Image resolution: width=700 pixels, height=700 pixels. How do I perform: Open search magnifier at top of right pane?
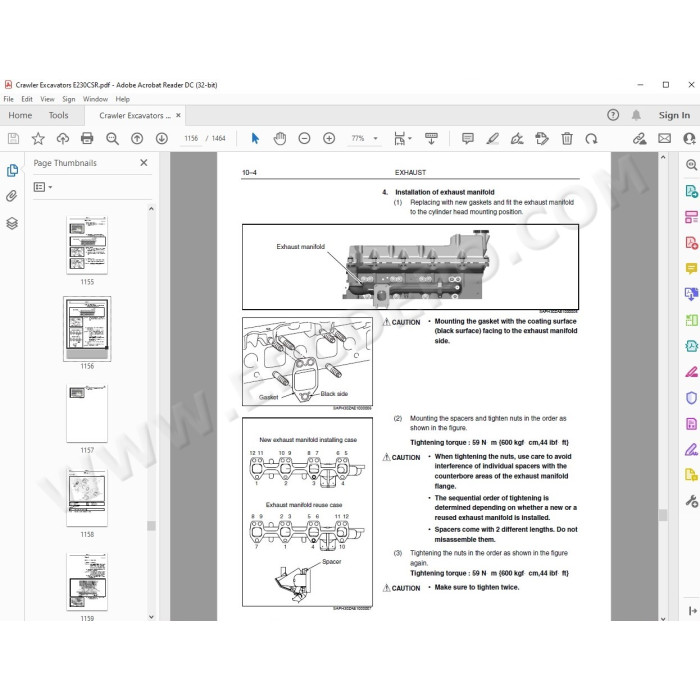[691, 165]
